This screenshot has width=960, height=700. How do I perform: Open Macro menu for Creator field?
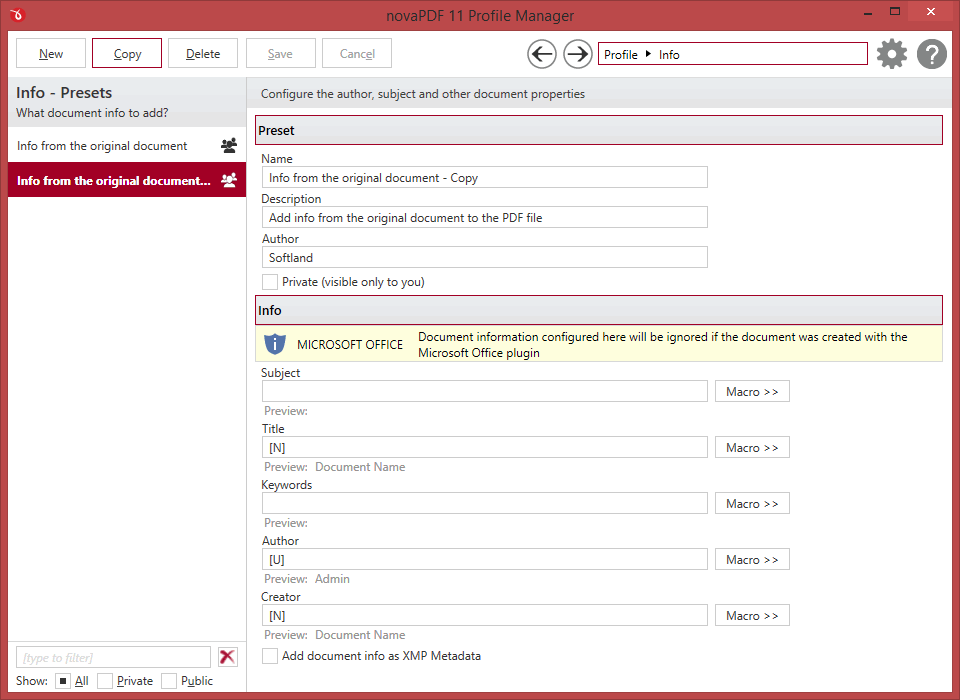click(x=752, y=615)
